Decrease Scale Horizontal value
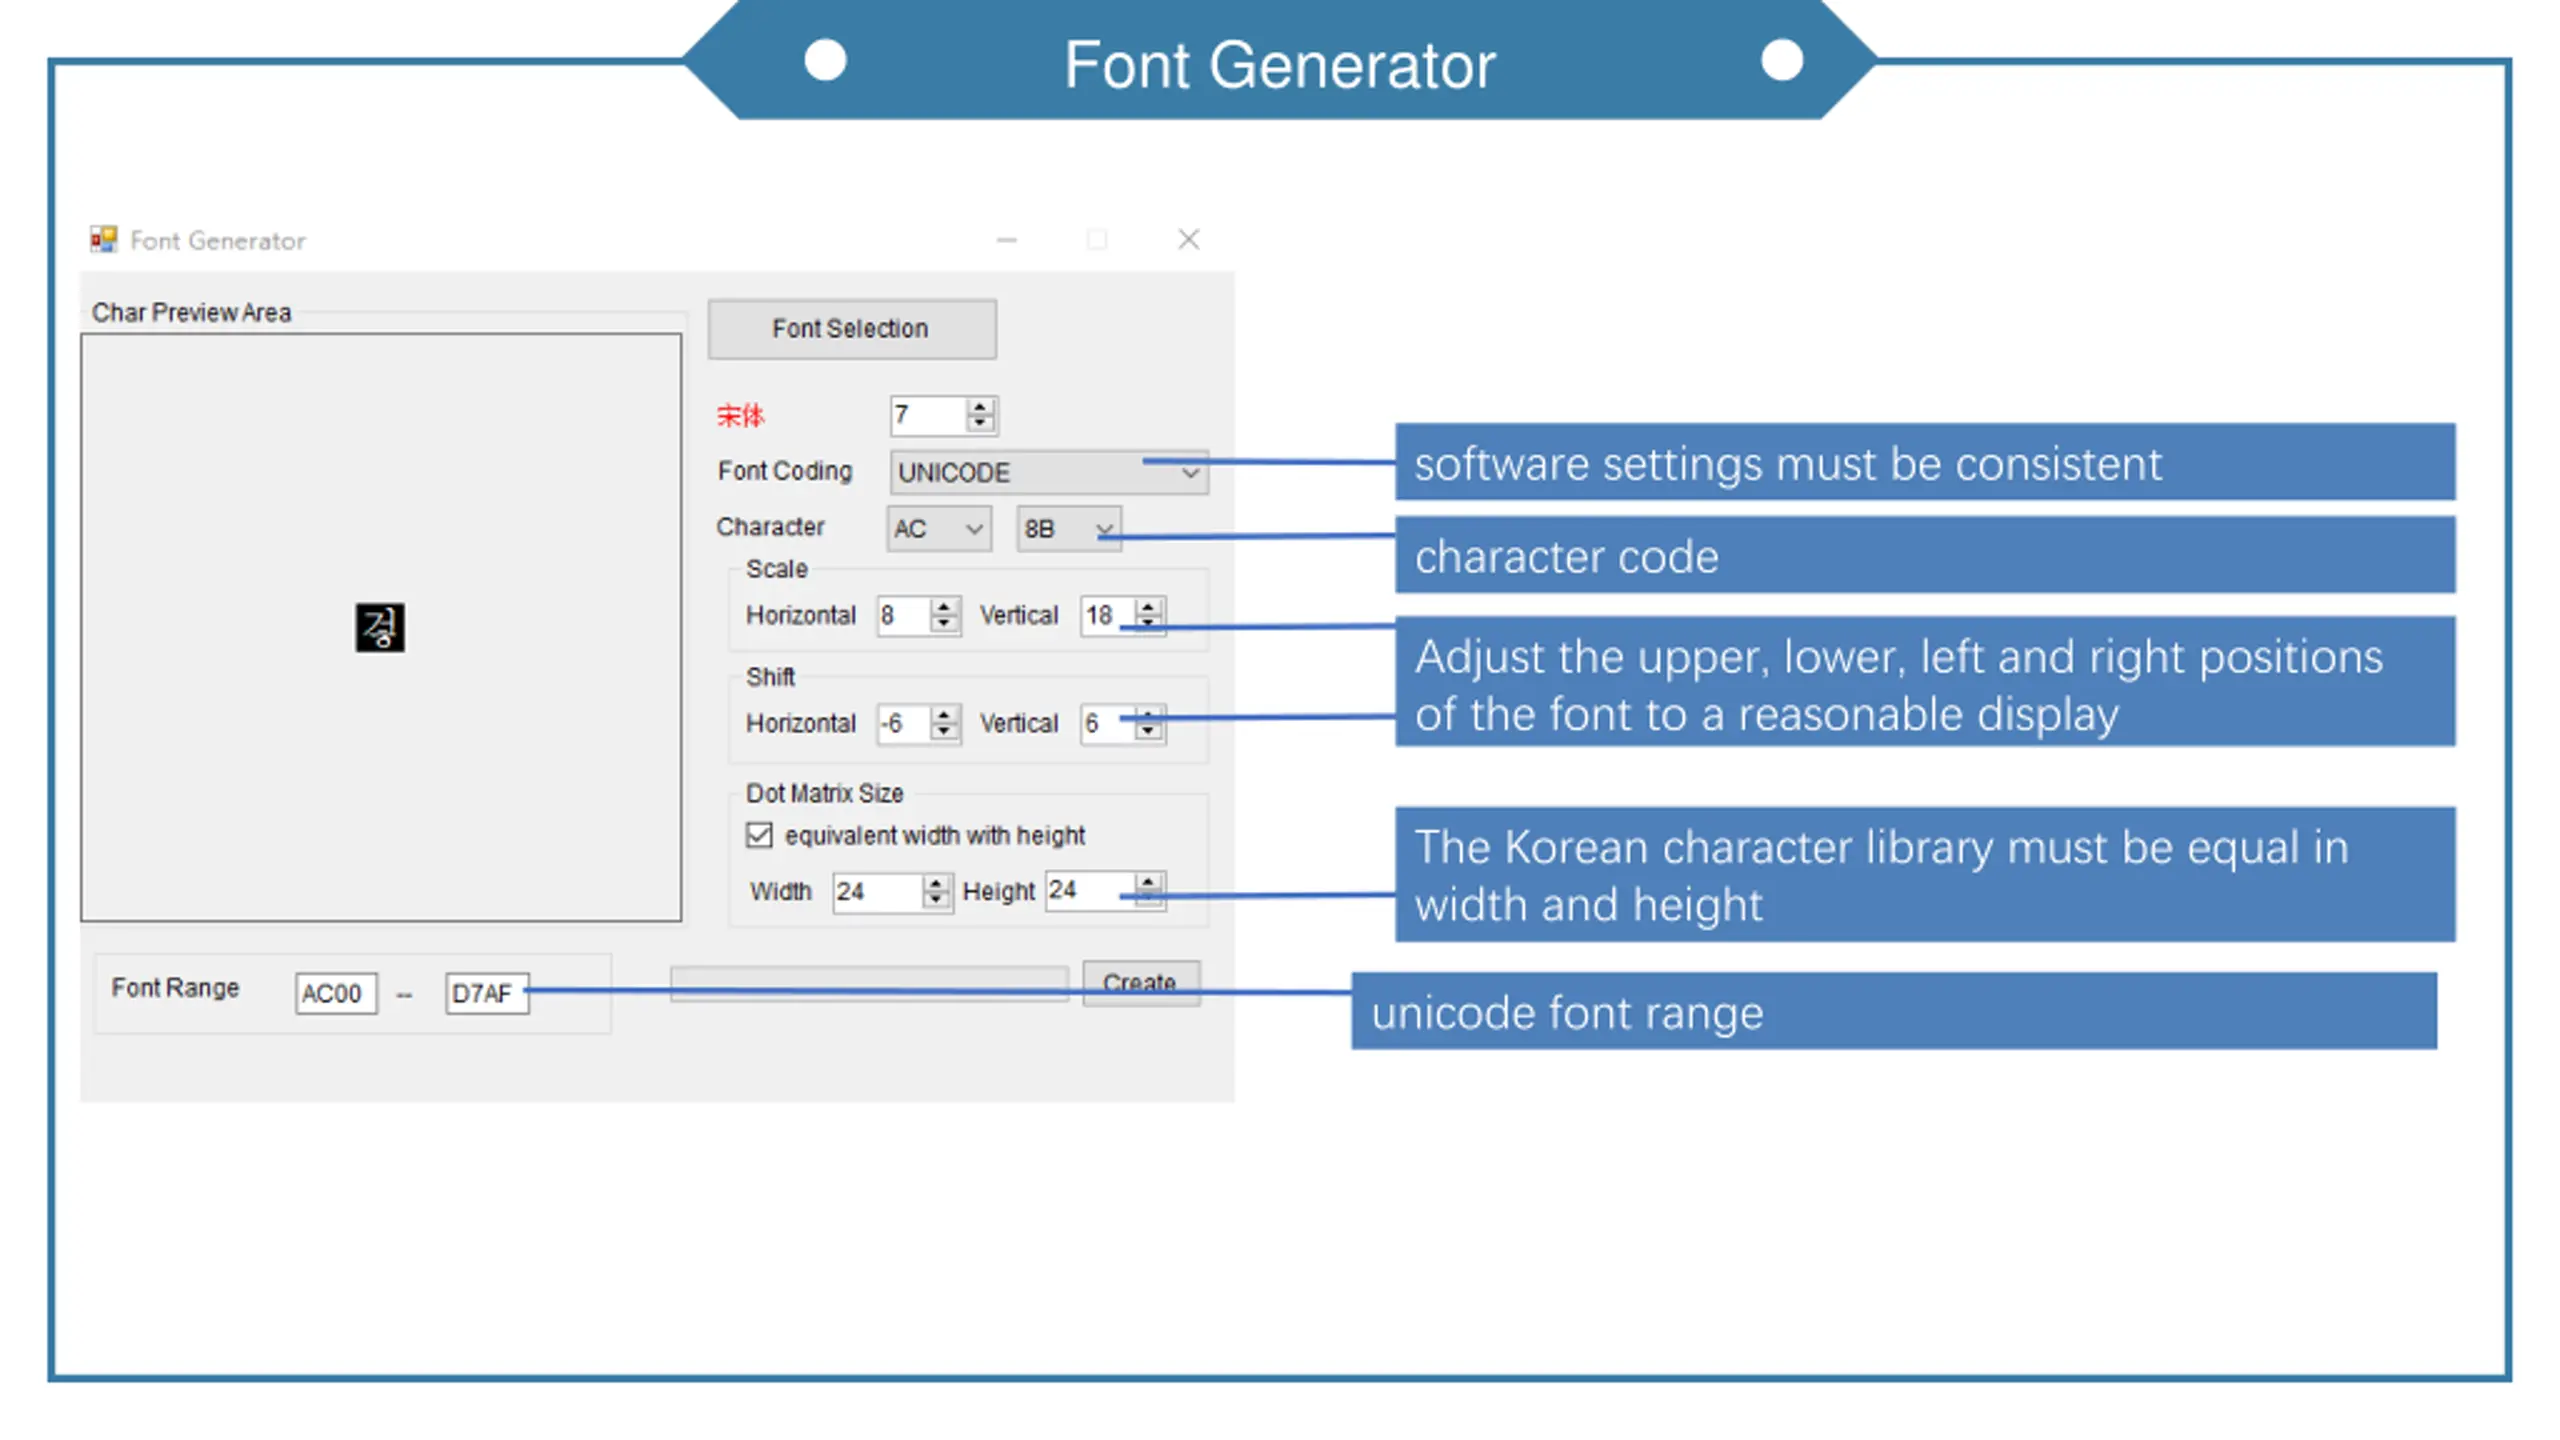 pyautogui.click(x=944, y=623)
